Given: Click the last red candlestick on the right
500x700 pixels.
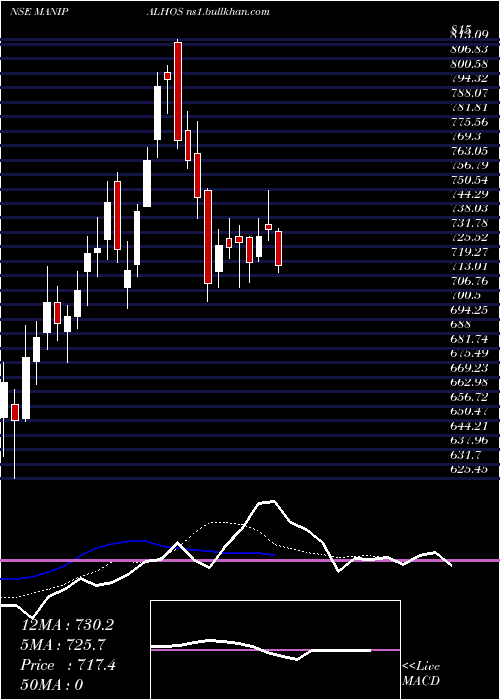Looking at the screenshot, I should coord(279,248).
